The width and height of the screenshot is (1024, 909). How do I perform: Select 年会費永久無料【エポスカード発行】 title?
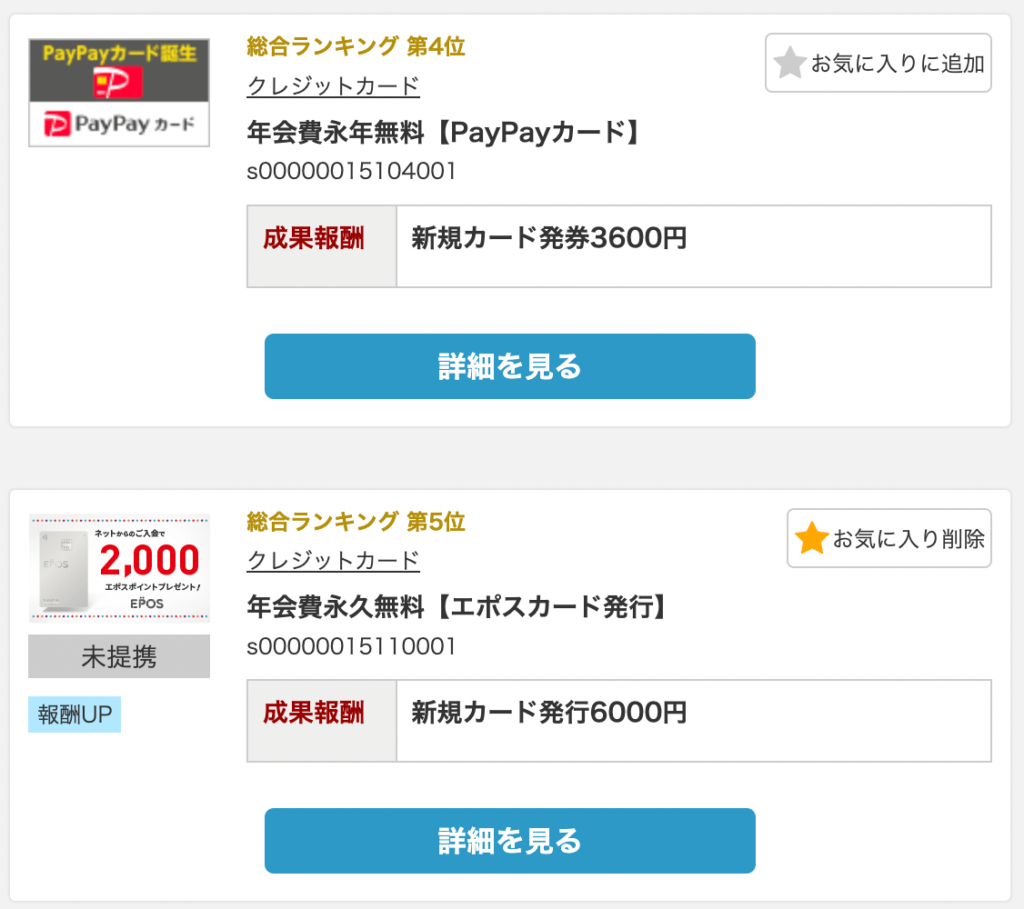click(x=456, y=607)
